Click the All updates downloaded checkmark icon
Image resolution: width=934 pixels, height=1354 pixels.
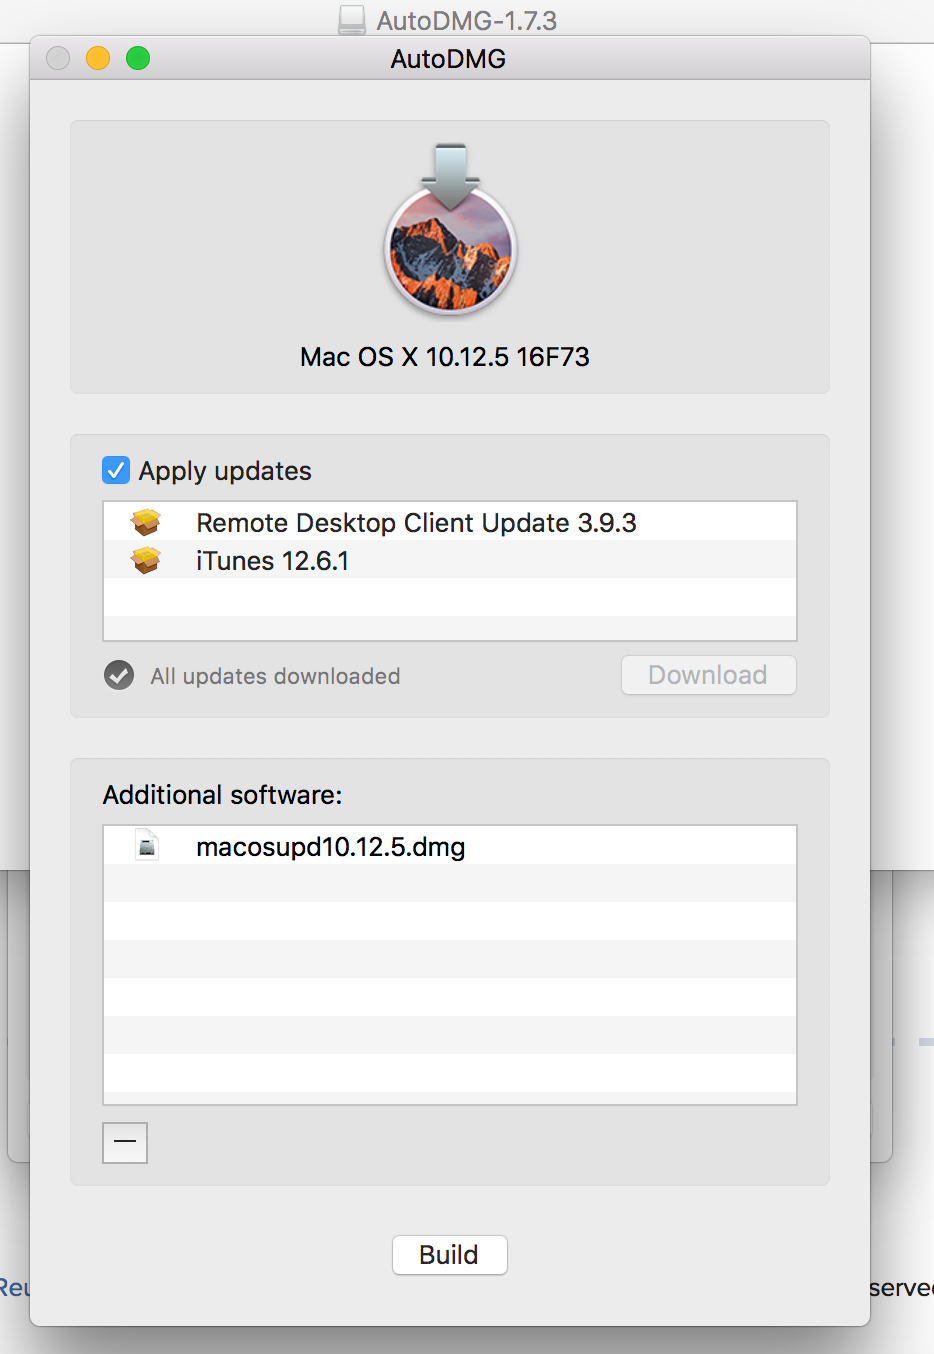click(x=119, y=676)
